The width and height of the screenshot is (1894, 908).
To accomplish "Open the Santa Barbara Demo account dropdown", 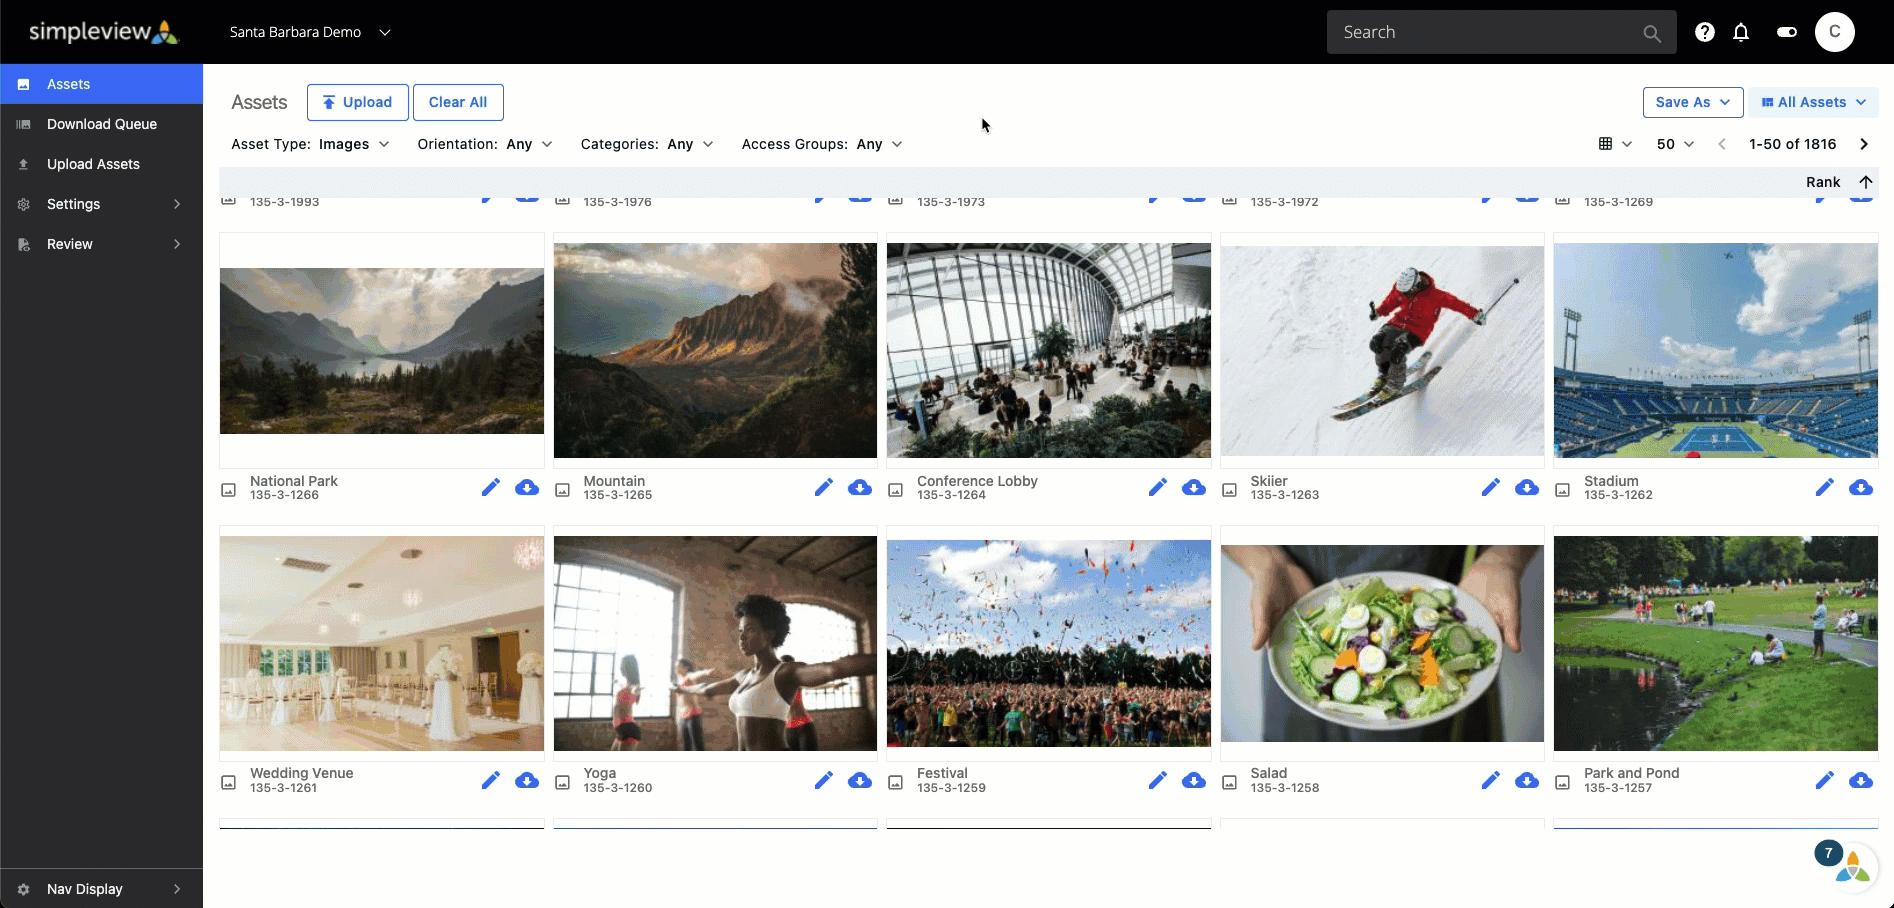I will [x=310, y=32].
